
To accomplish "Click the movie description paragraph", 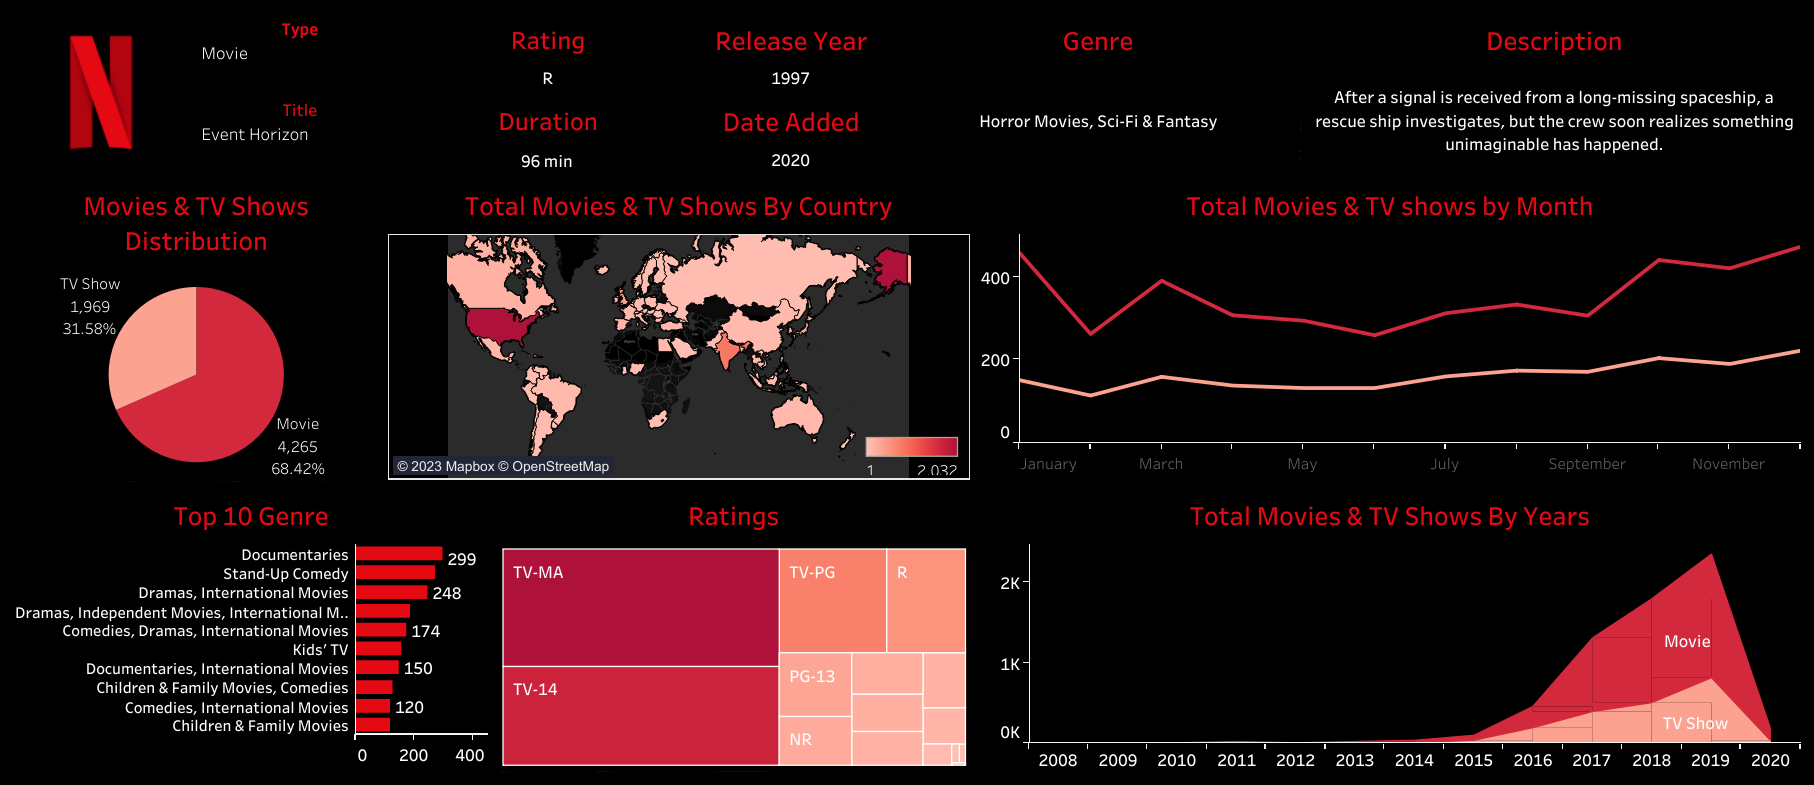I will 1553,121.
